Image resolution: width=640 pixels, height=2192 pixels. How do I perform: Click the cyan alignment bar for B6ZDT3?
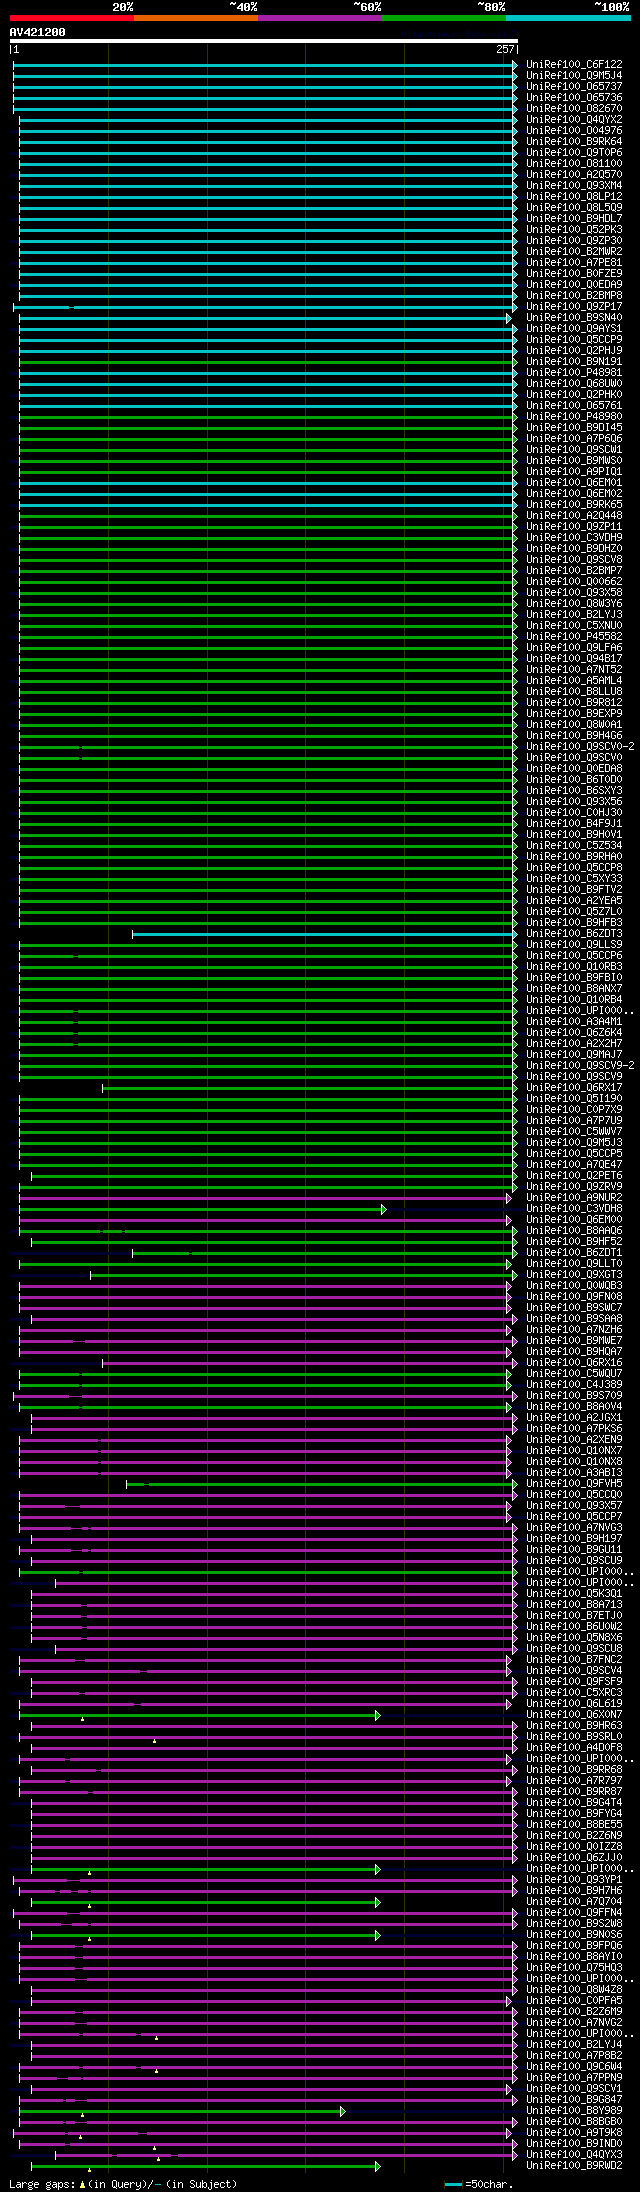pyautogui.click(x=325, y=934)
